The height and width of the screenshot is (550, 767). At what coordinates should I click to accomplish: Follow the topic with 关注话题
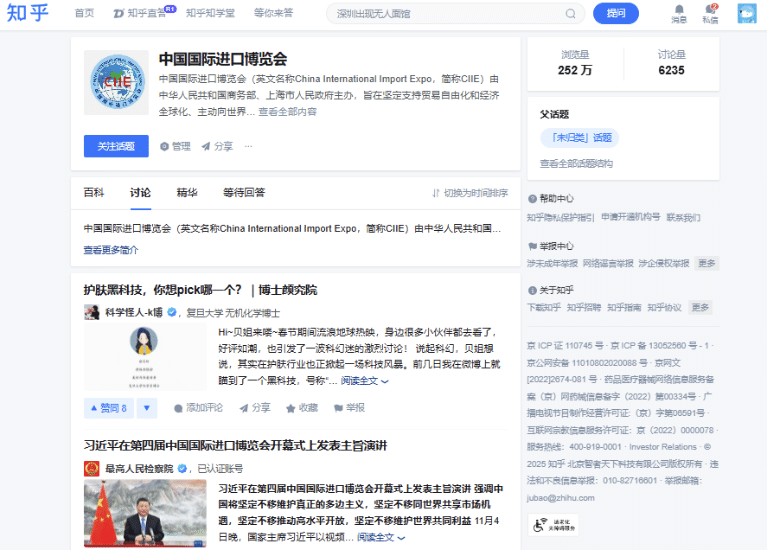pyautogui.click(x=116, y=146)
